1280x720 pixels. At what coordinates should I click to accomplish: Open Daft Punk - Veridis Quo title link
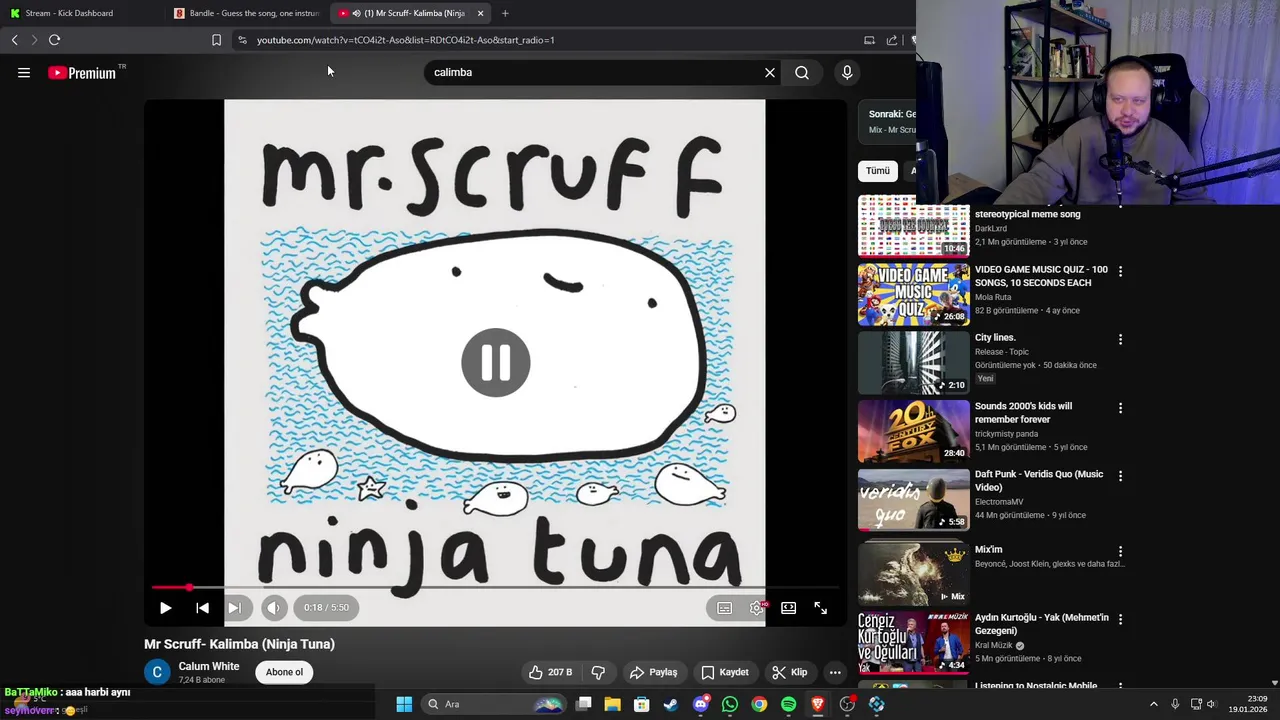1039,480
